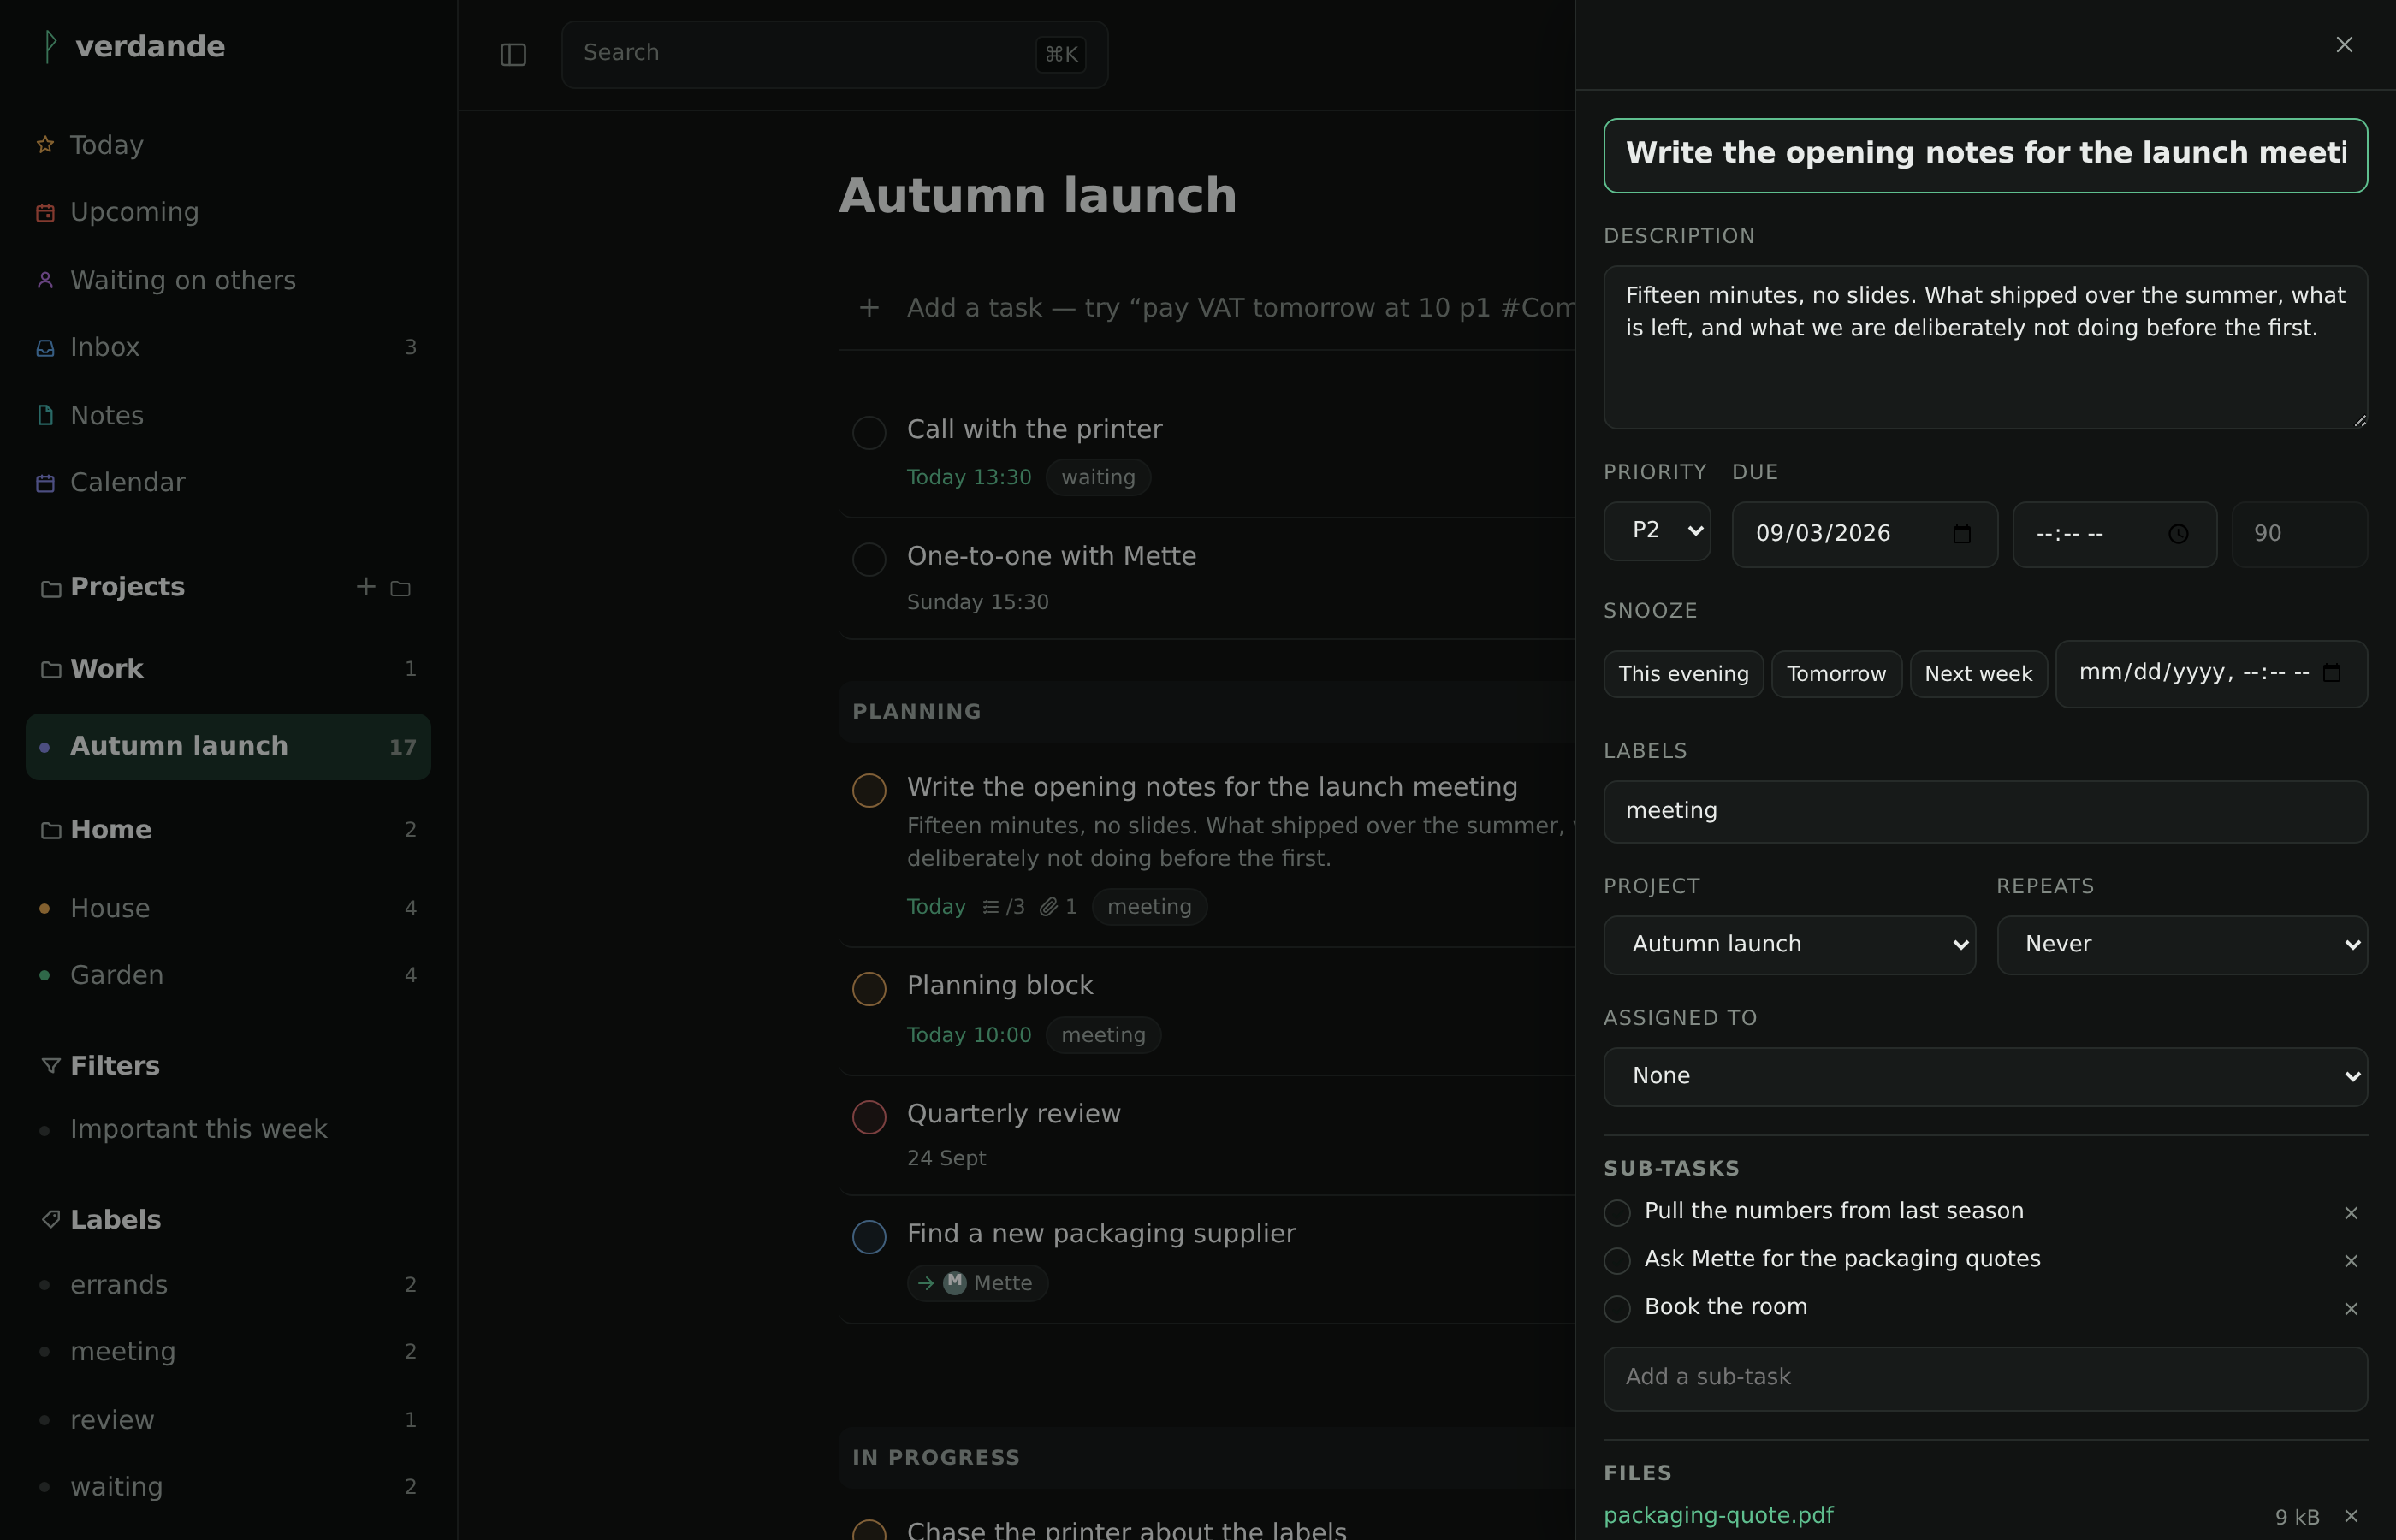
Task: Click the 'Add a sub-task' input field
Action: tap(1985, 1378)
